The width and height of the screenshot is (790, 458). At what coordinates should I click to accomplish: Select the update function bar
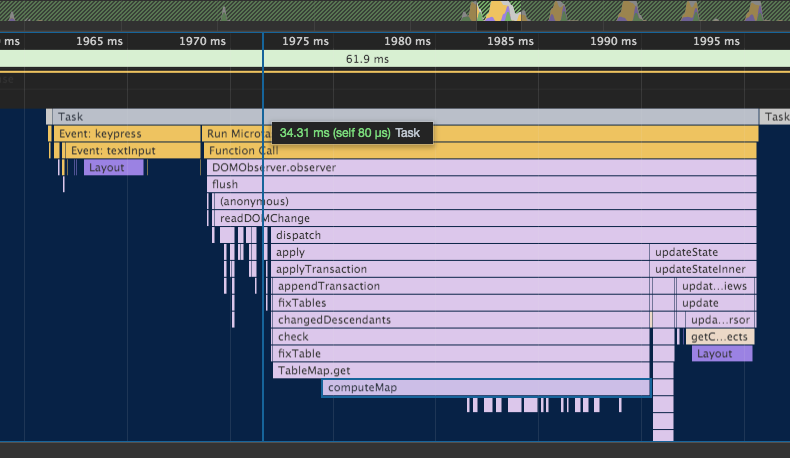[715, 303]
